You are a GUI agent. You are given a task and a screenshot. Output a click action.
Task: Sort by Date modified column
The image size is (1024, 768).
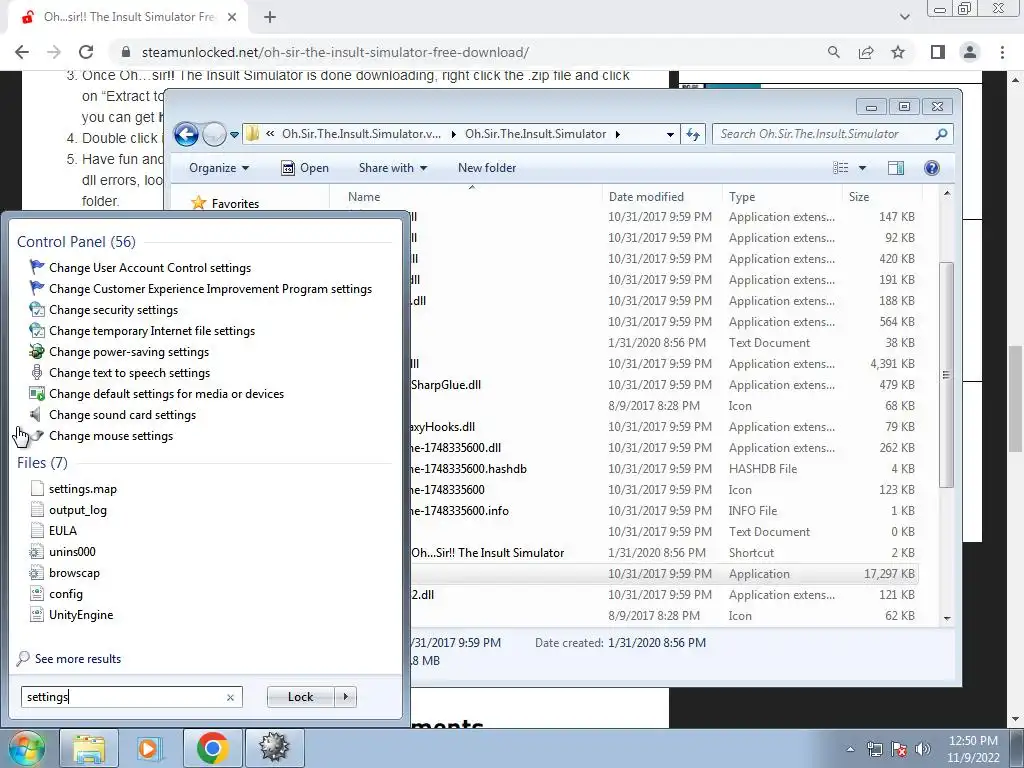point(662,197)
